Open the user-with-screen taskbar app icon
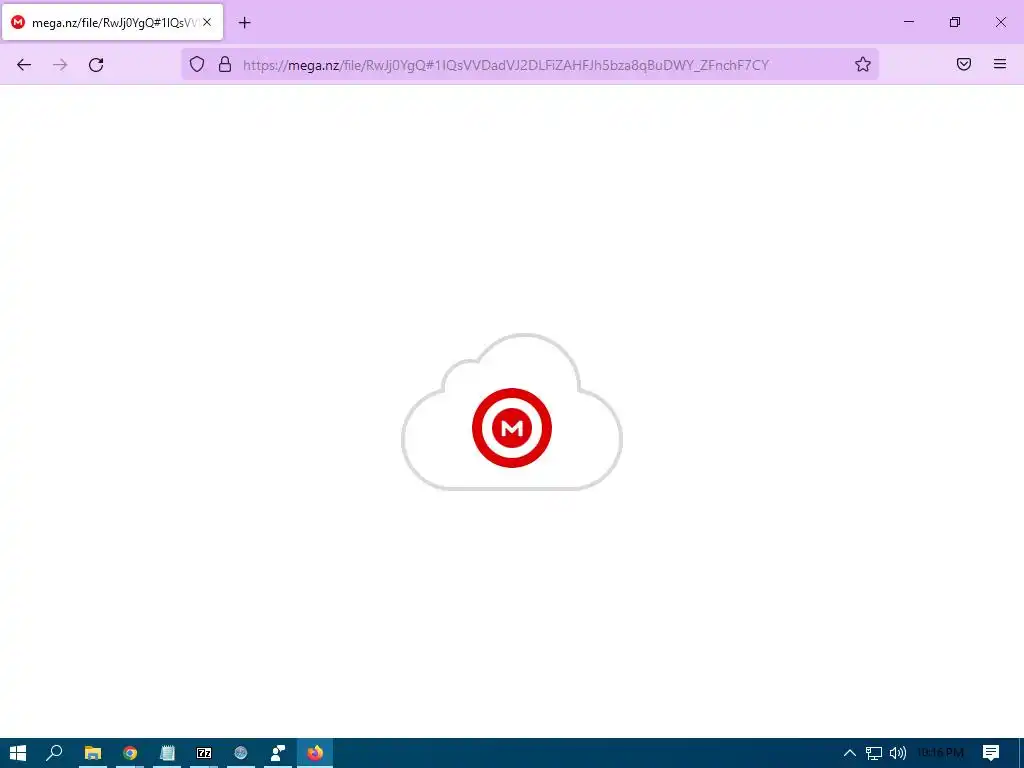 (278, 753)
